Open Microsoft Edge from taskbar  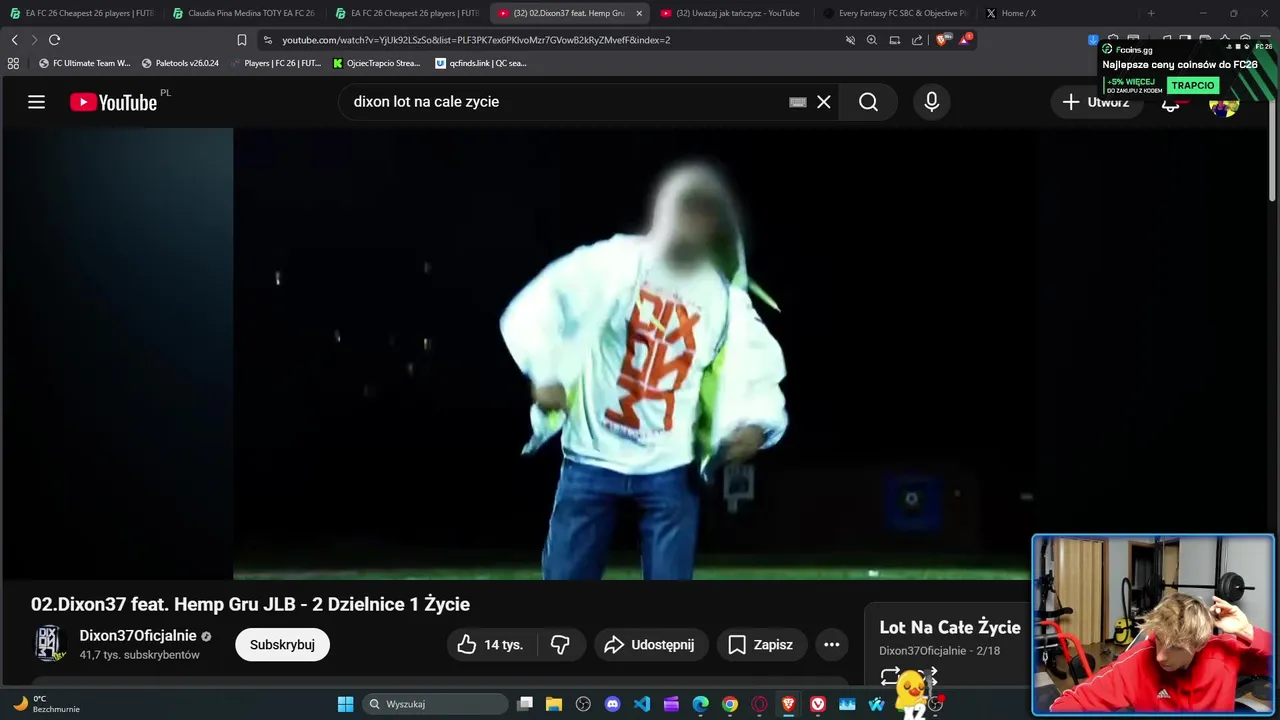point(701,704)
